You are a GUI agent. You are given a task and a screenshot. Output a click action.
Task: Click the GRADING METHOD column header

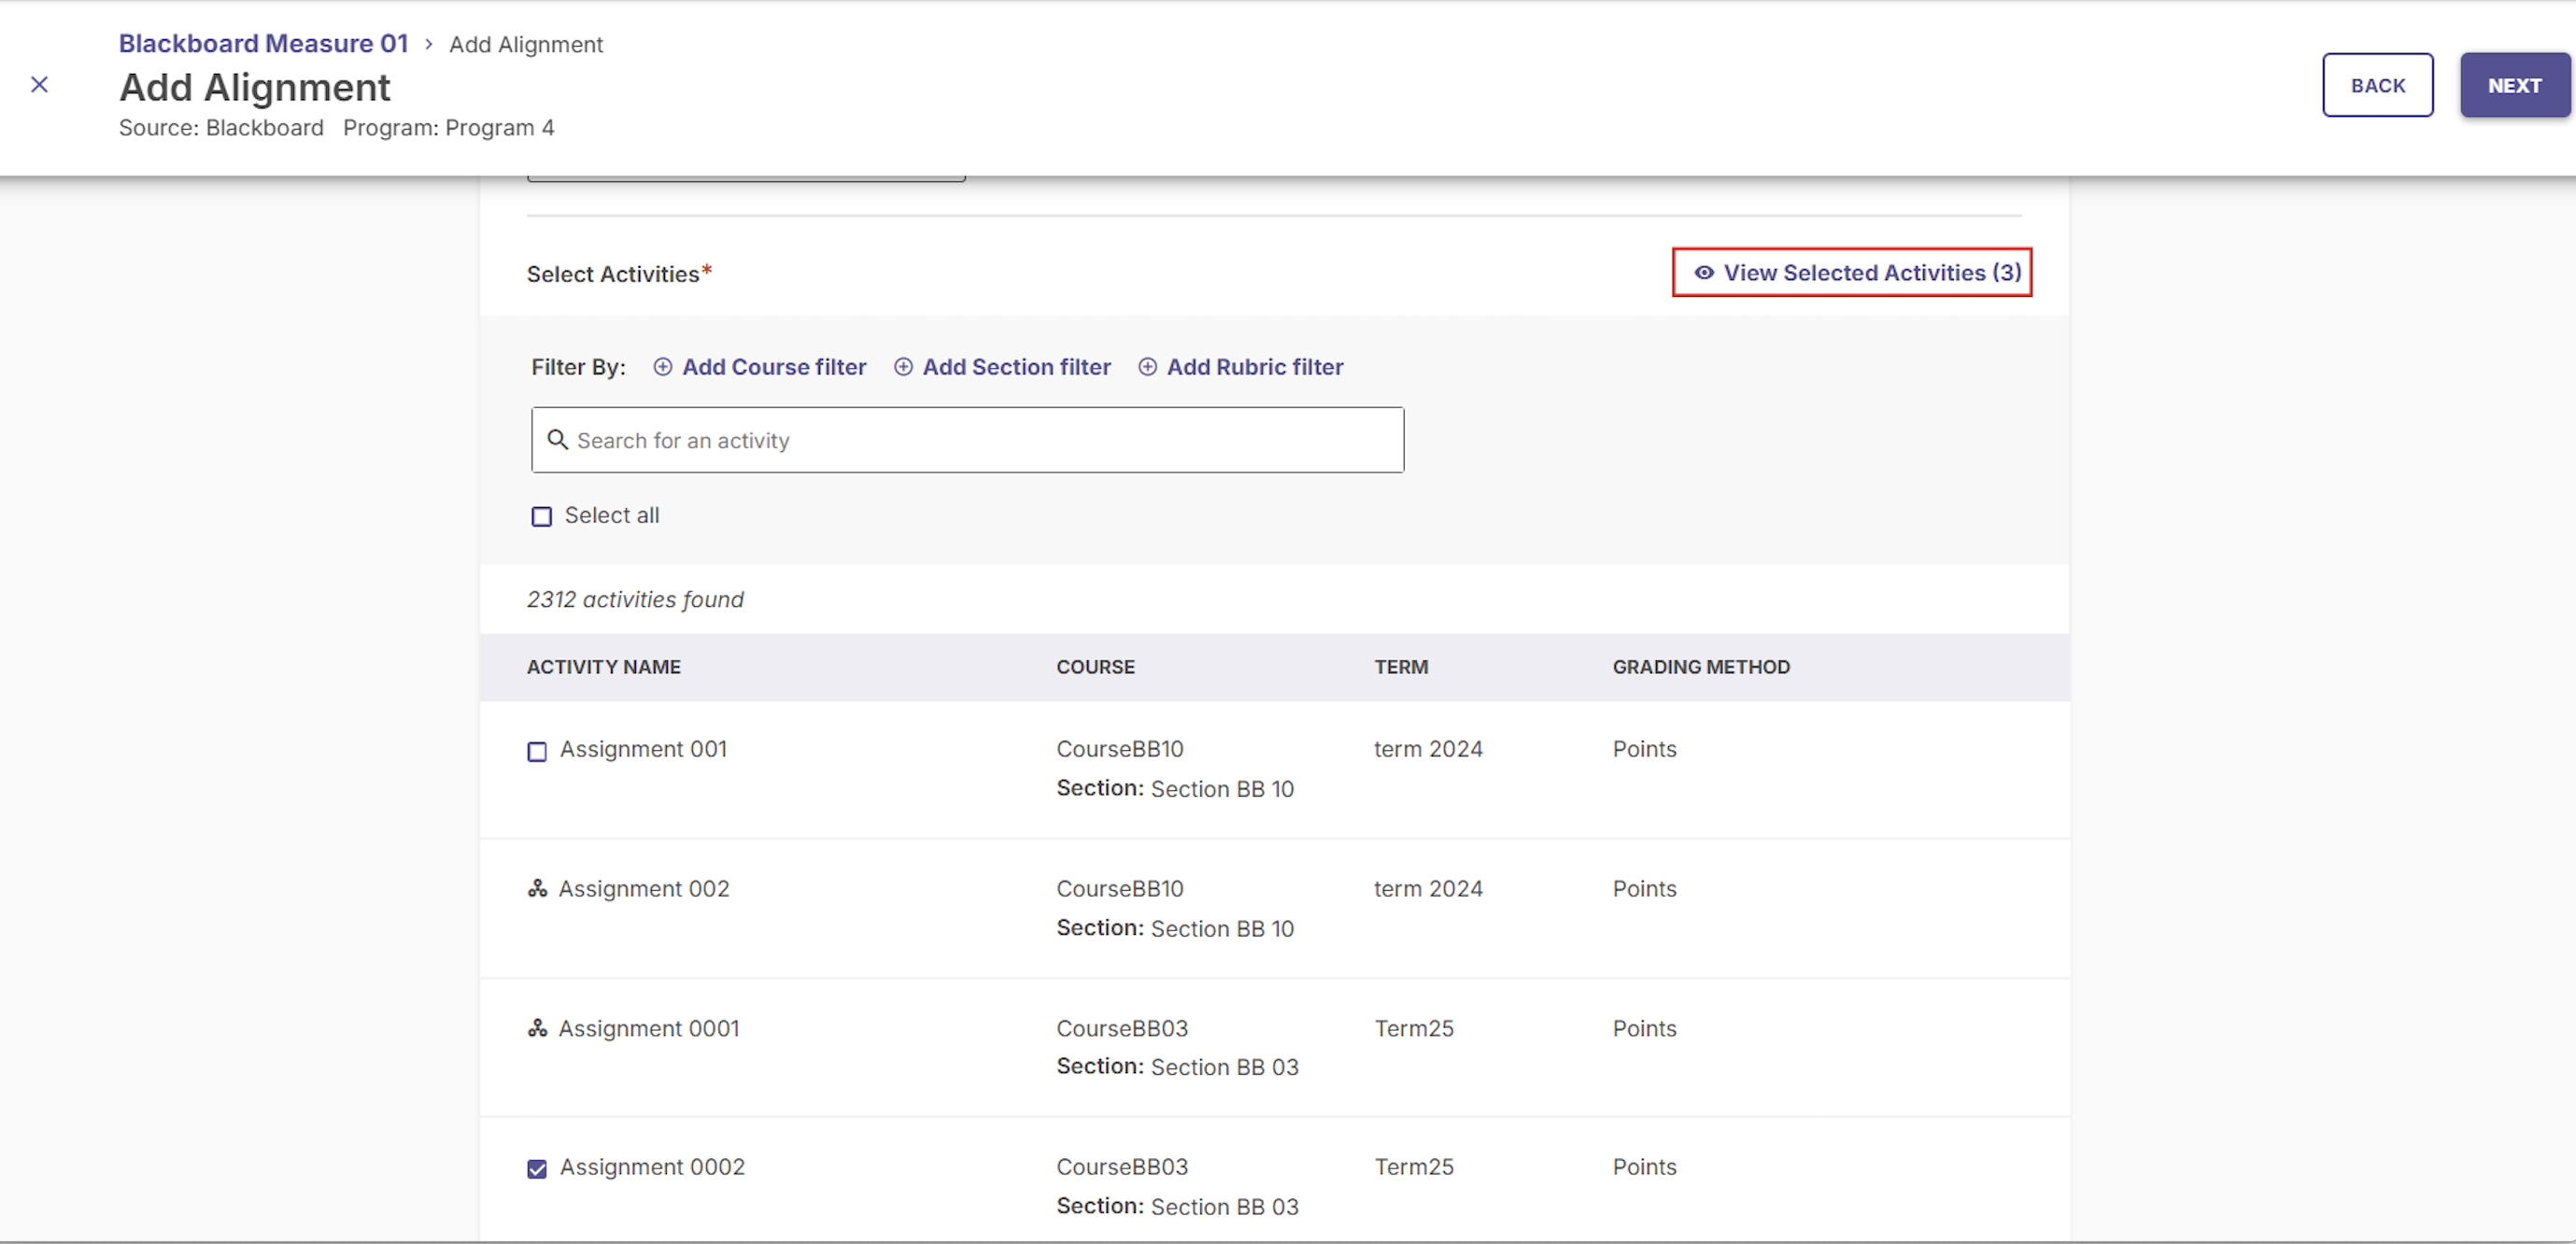click(x=1700, y=667)
